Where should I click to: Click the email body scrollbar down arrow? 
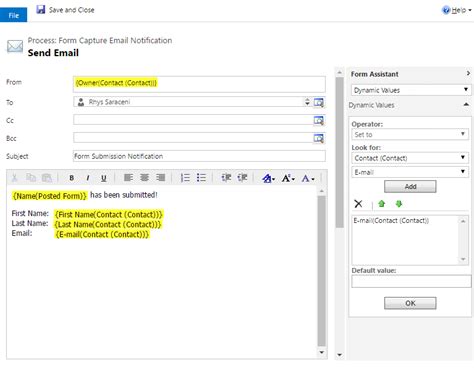tap(322, 352)
